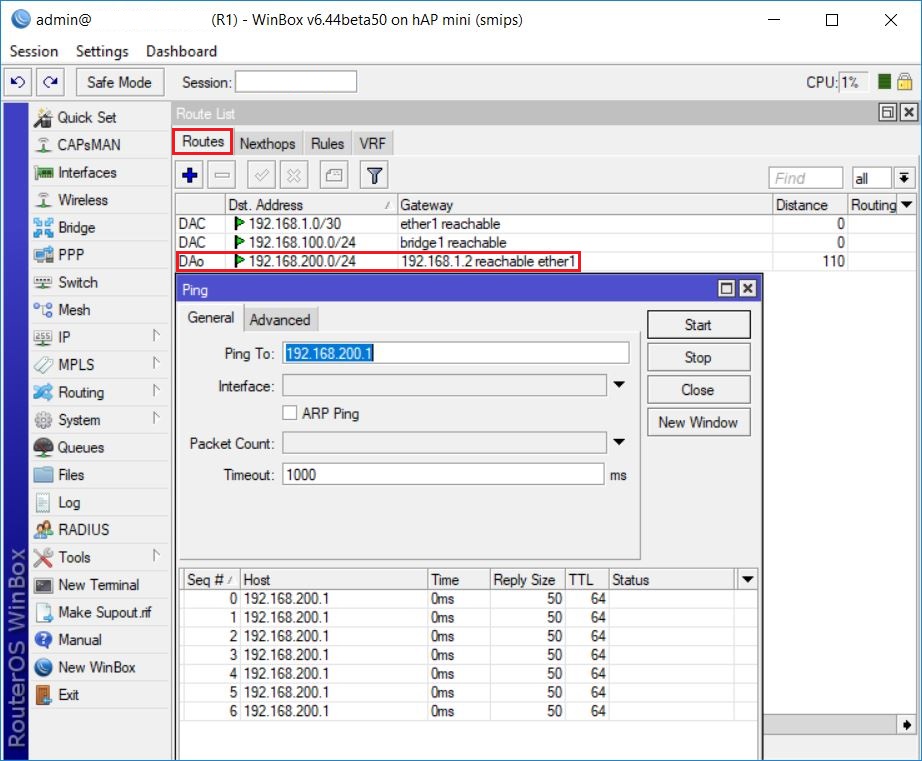Enable route with checkmark icon

pyautogui.click(x=262, y=175)
